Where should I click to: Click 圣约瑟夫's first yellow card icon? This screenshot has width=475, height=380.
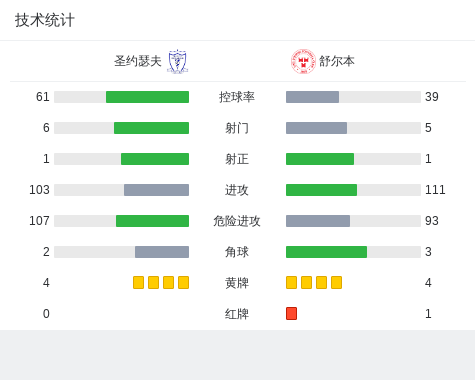(138, 282)
